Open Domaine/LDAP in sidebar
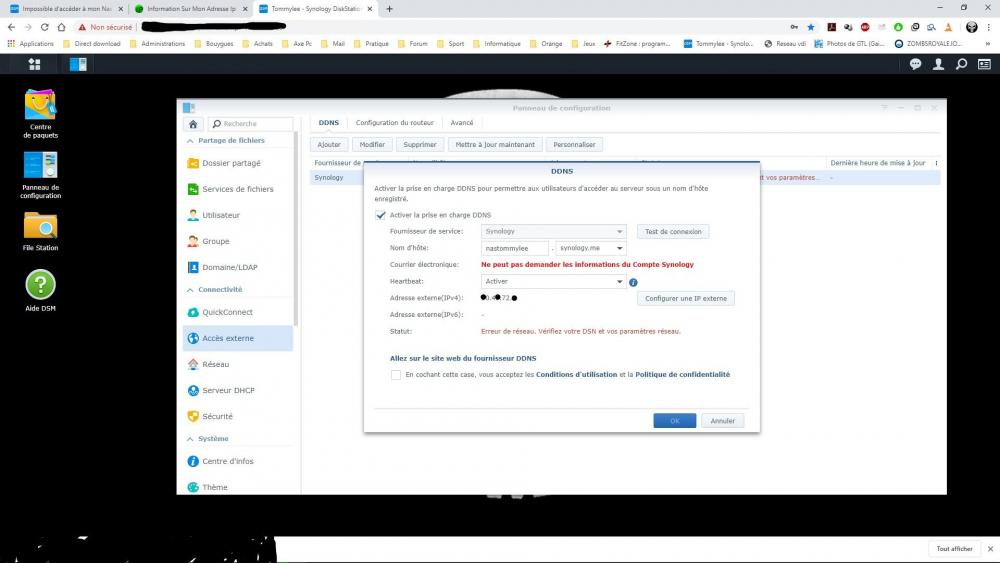1000x563 pixels. tap(238, 268)
